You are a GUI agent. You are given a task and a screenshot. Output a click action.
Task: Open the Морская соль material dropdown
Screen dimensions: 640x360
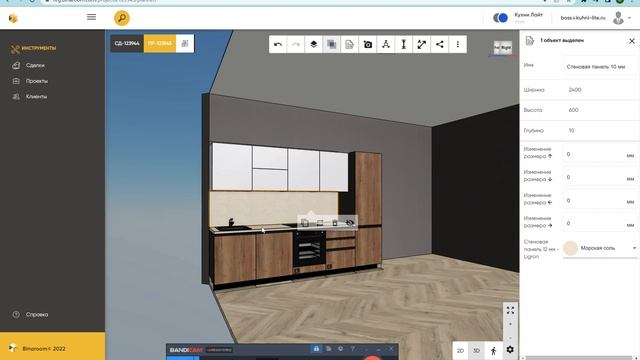pyautogui.click(x=600, y=248)
